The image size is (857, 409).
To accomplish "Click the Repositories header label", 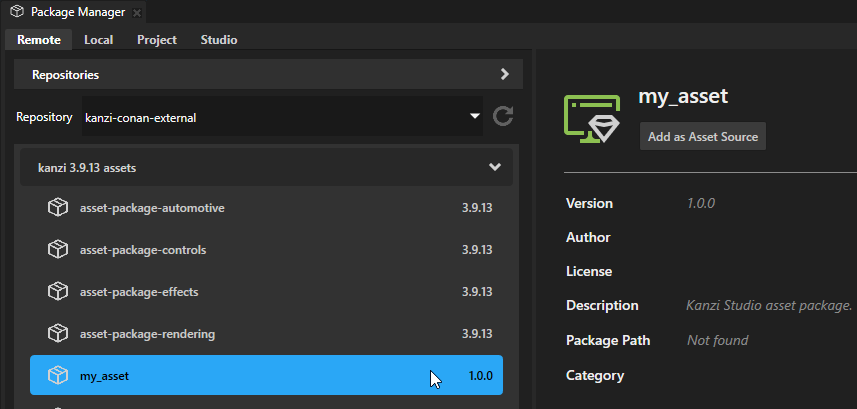I will pyautogui.click(x=66, y=75).
